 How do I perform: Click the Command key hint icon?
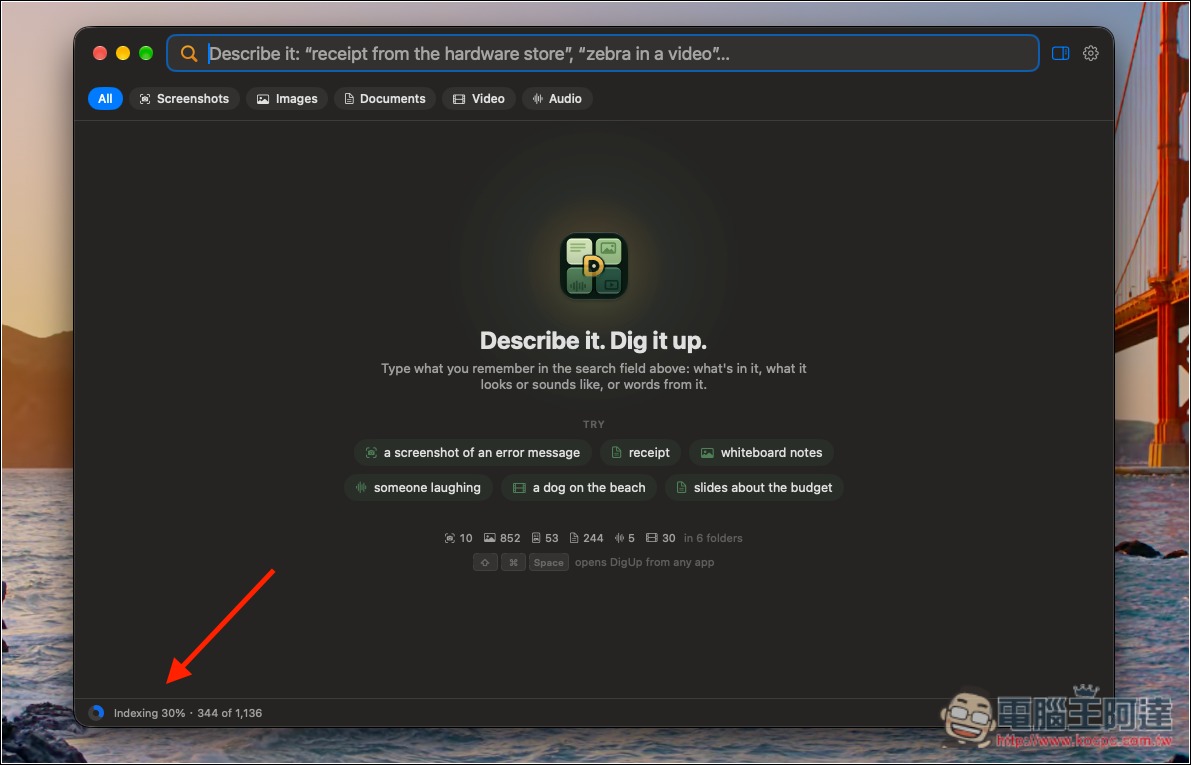click(513, 562)
